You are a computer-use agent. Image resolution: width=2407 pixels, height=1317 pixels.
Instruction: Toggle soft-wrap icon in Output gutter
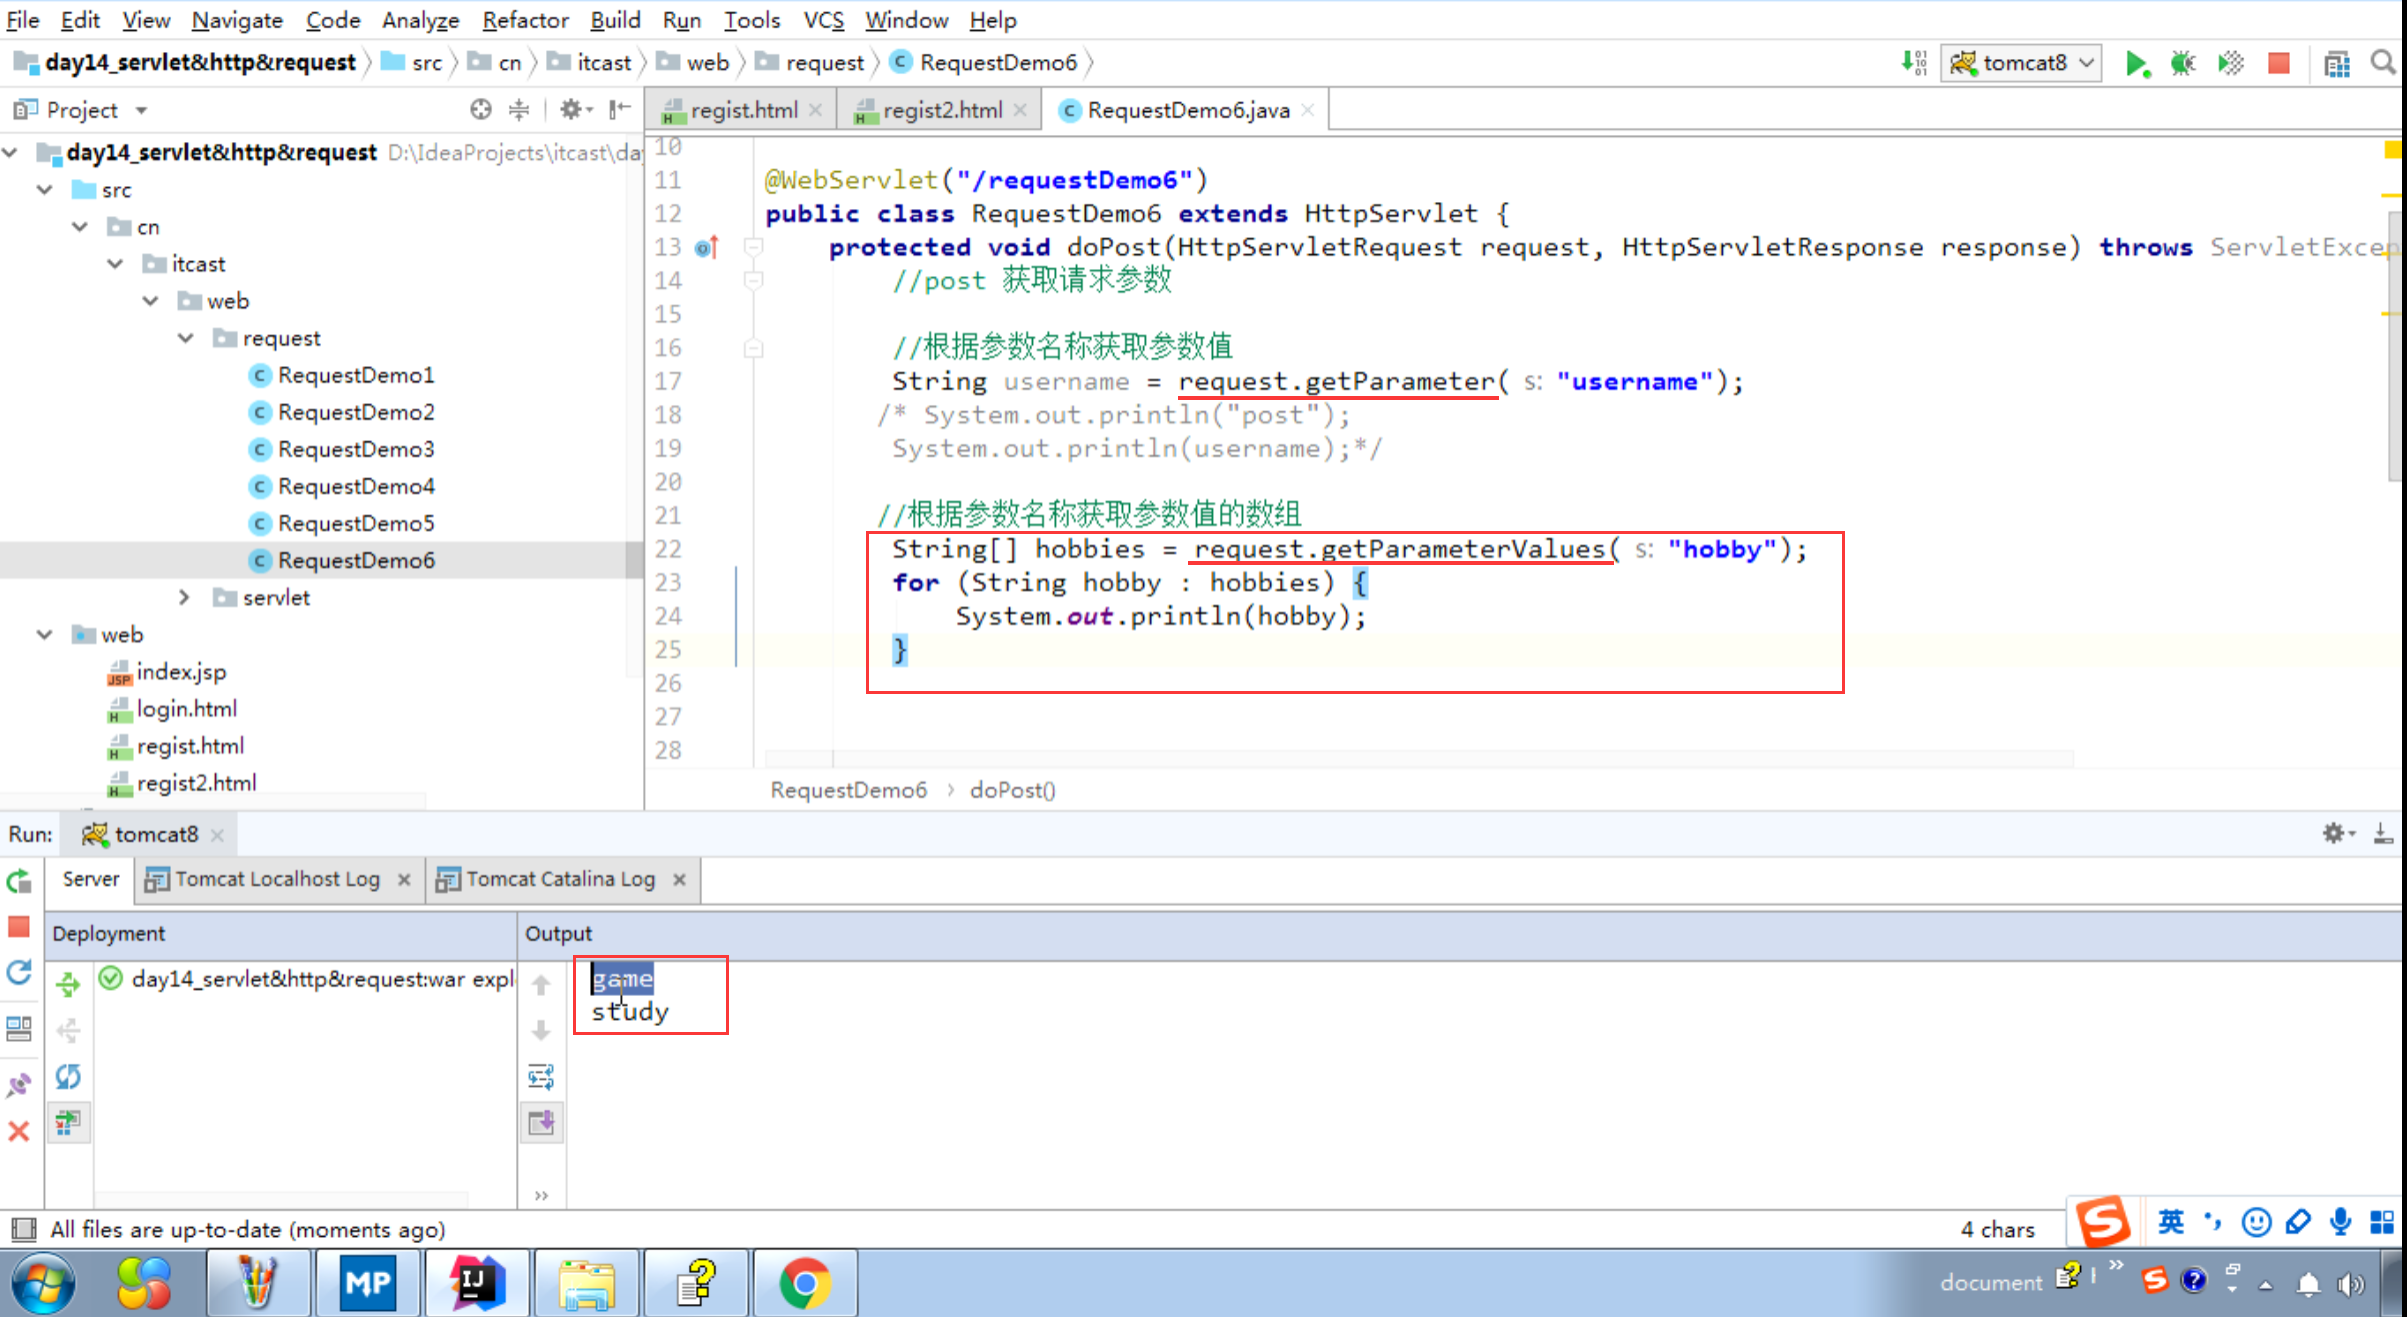tap(541, 1077)
